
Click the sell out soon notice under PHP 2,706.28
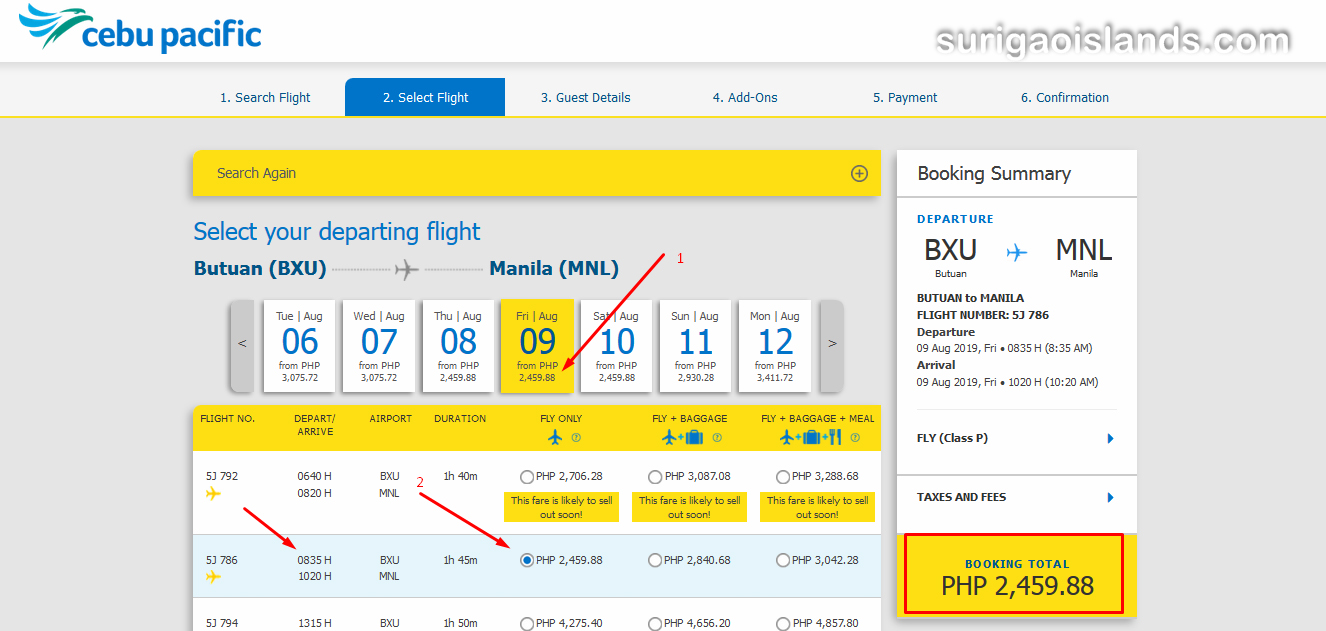(x=562, y=507)
